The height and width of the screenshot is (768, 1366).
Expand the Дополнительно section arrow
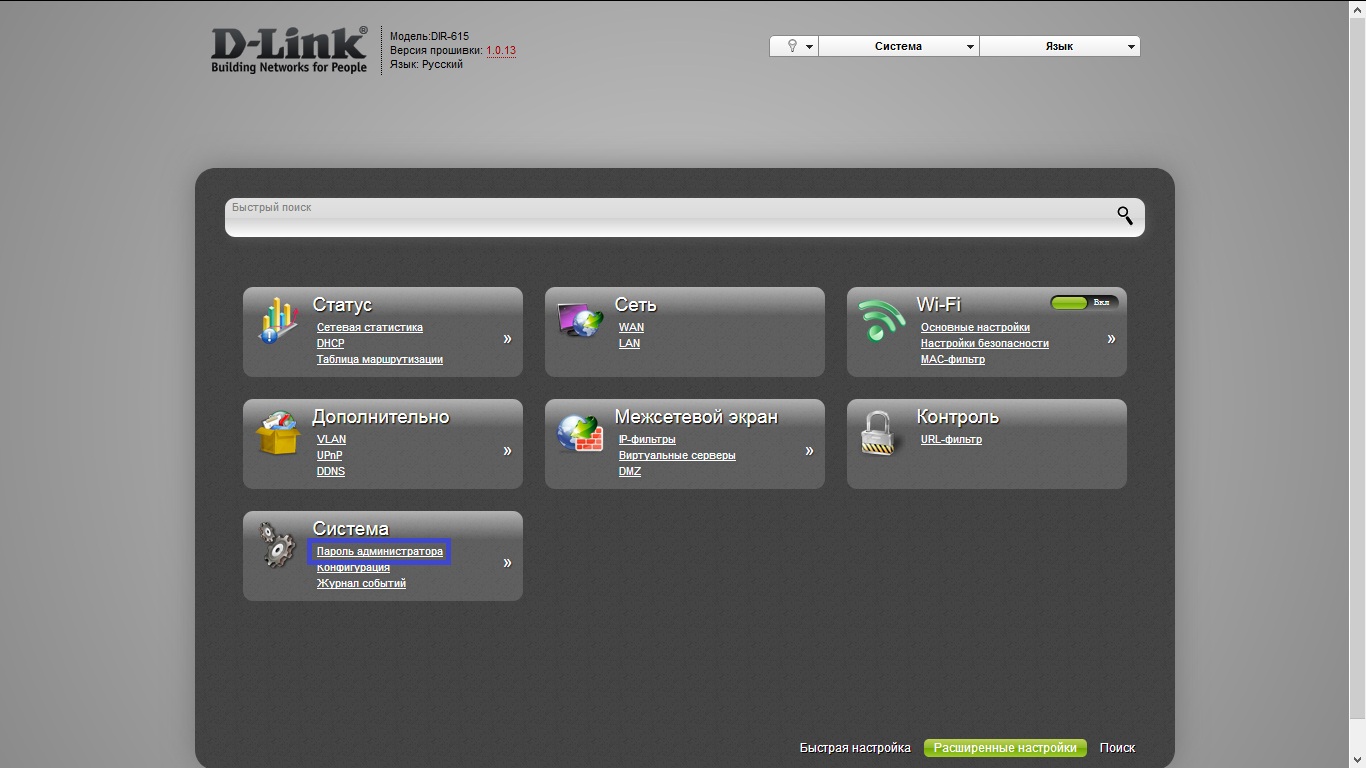(507, 451)
